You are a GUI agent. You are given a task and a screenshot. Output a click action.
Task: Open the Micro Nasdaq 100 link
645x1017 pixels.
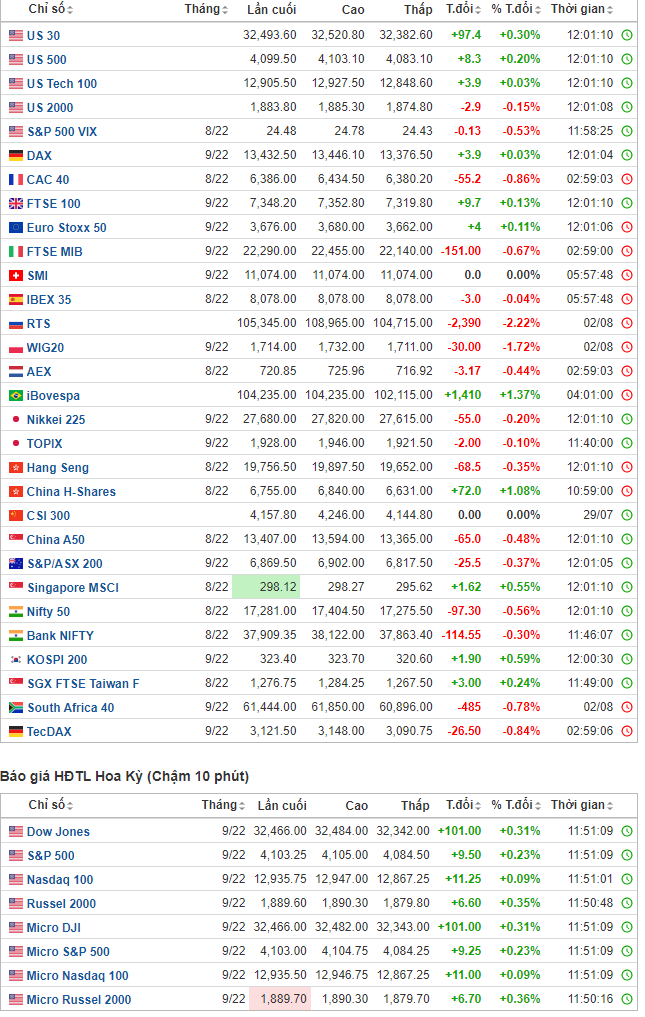coord(77,975)
